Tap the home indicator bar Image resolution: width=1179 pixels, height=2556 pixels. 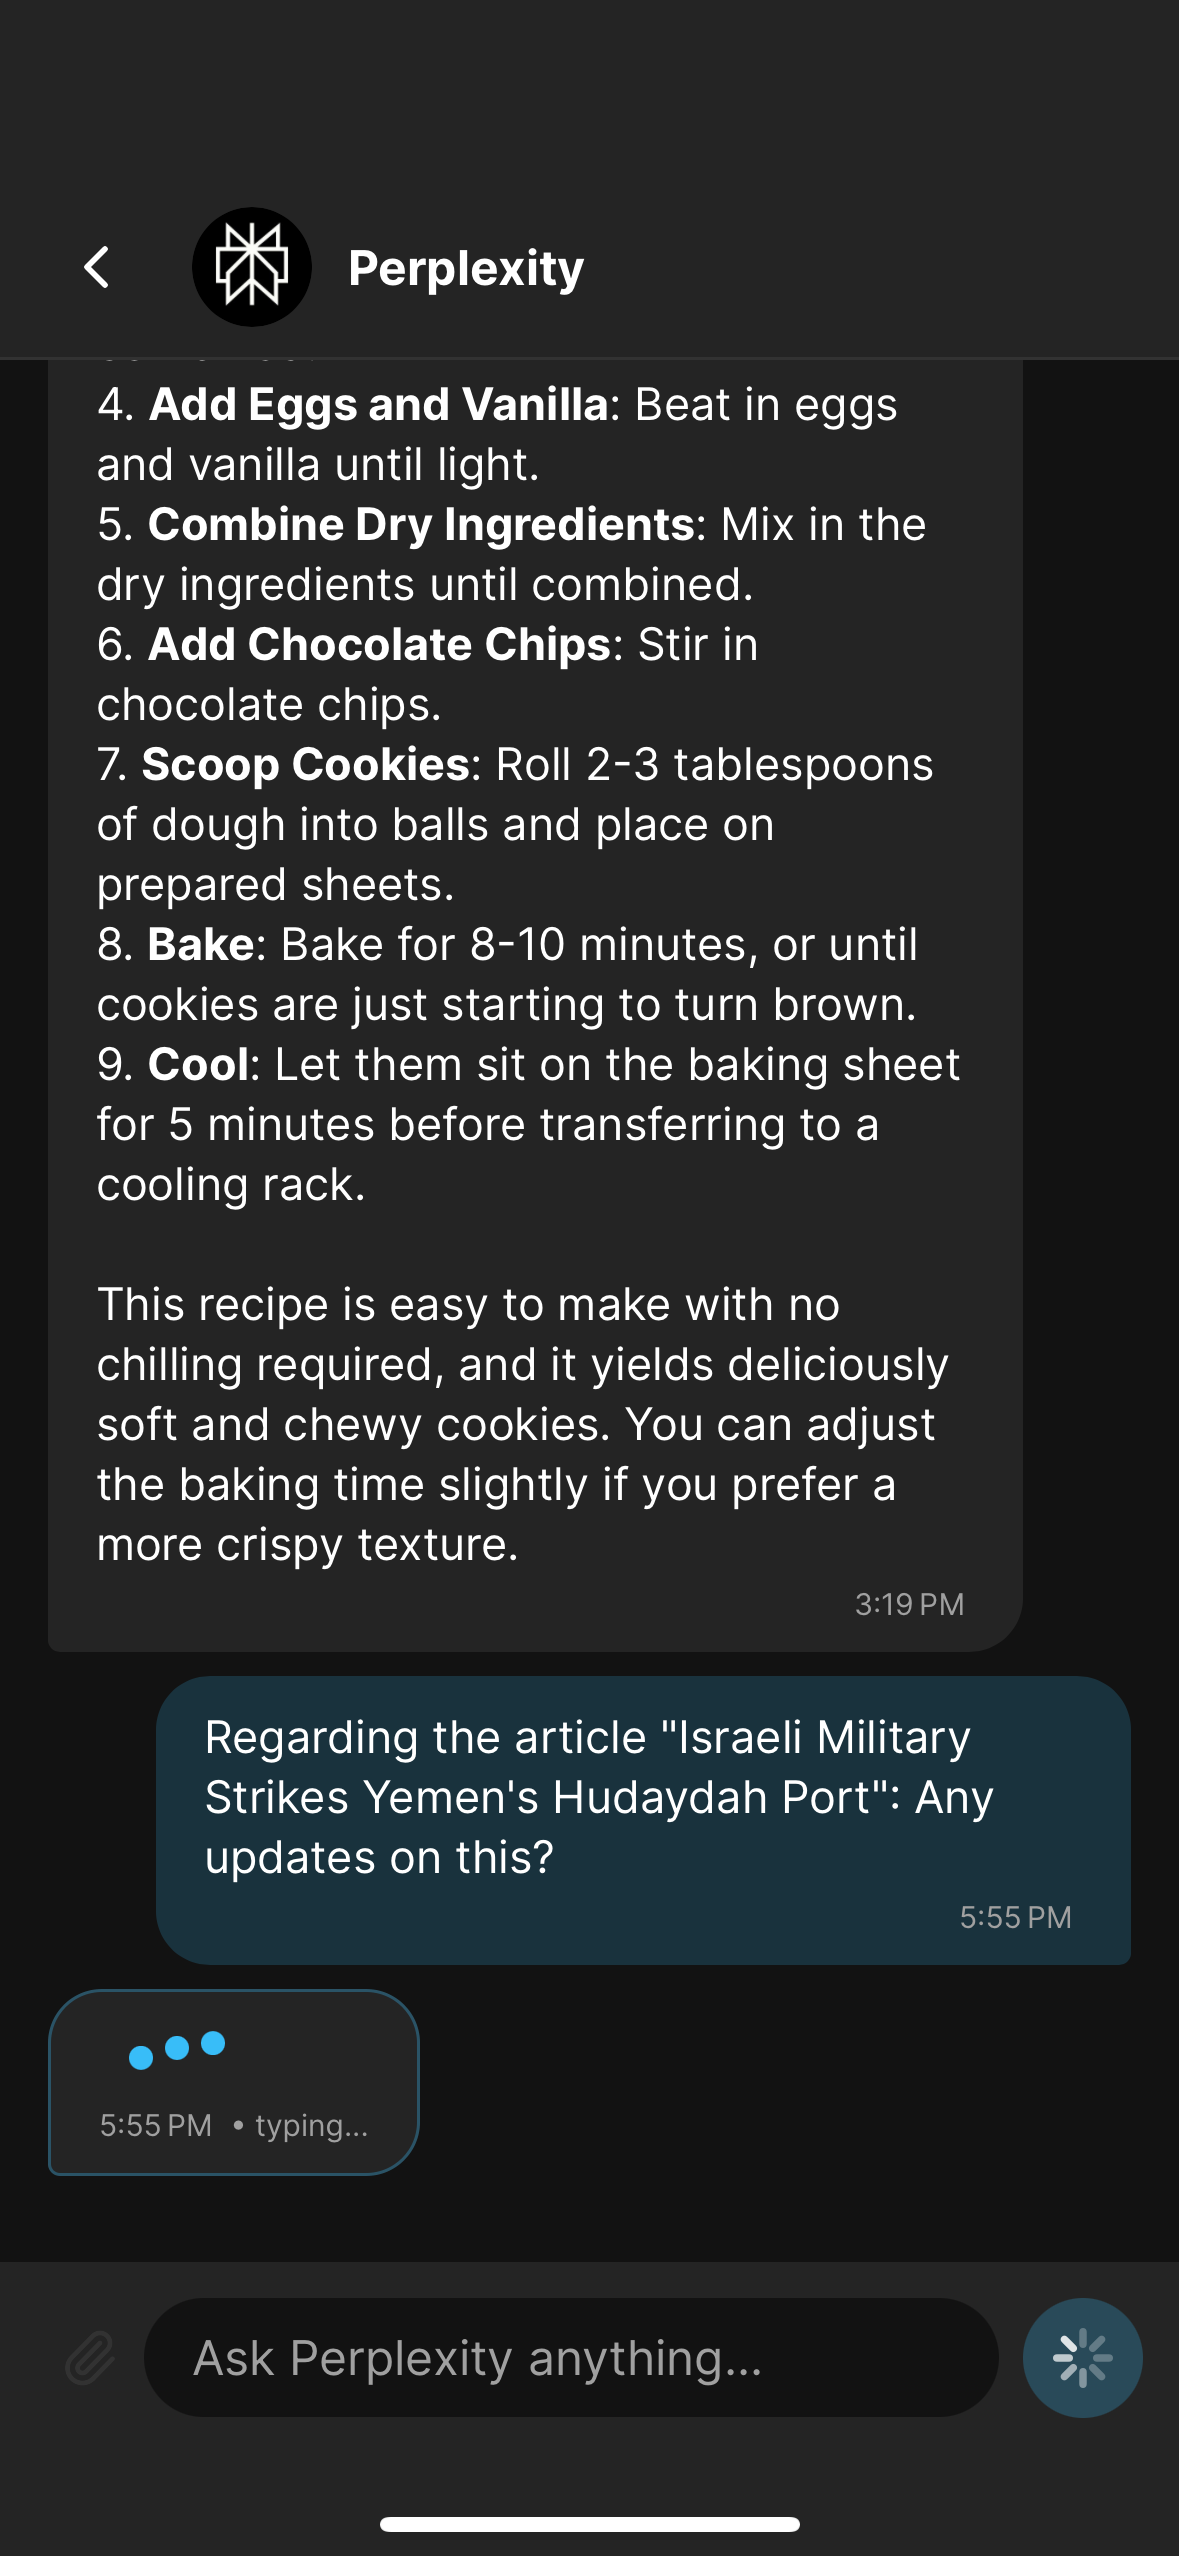pos(590,2524)
